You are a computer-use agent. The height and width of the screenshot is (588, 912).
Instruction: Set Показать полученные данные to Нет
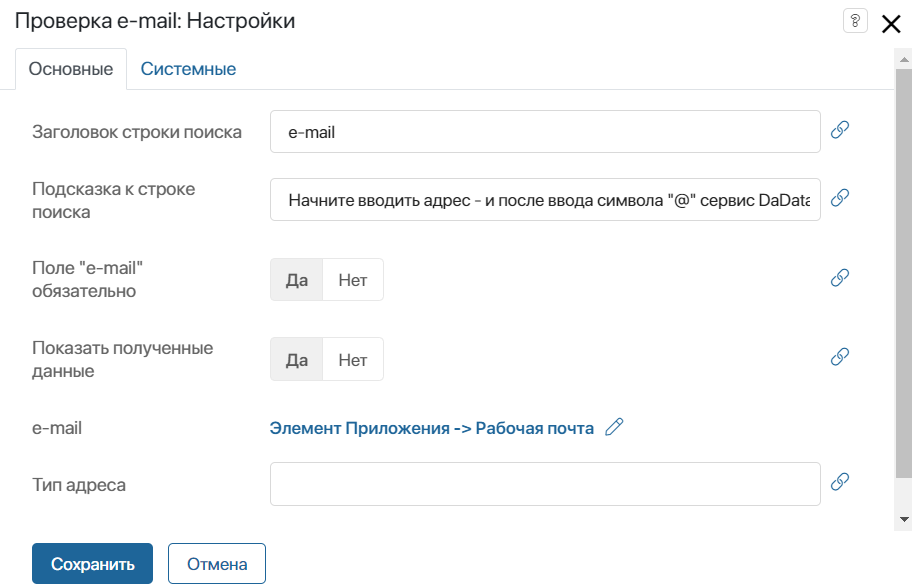[352, 359]
